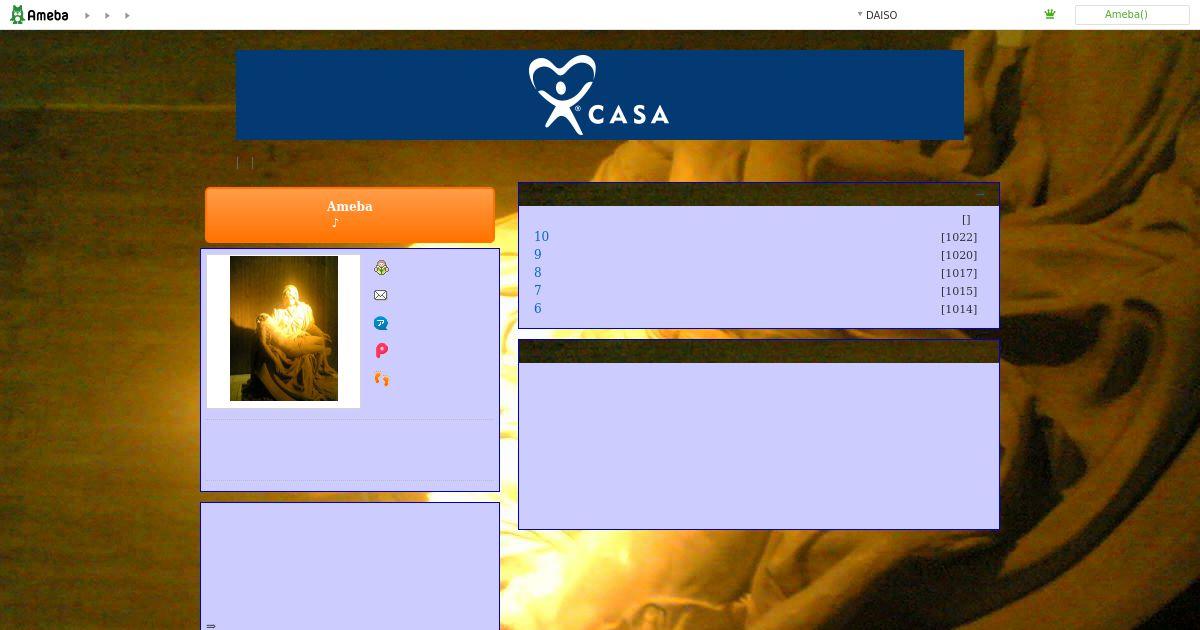This screenshot has height=630, width=1200.
Task: Click the empty [] bracket link above the dates
Action: click(966, 219)
